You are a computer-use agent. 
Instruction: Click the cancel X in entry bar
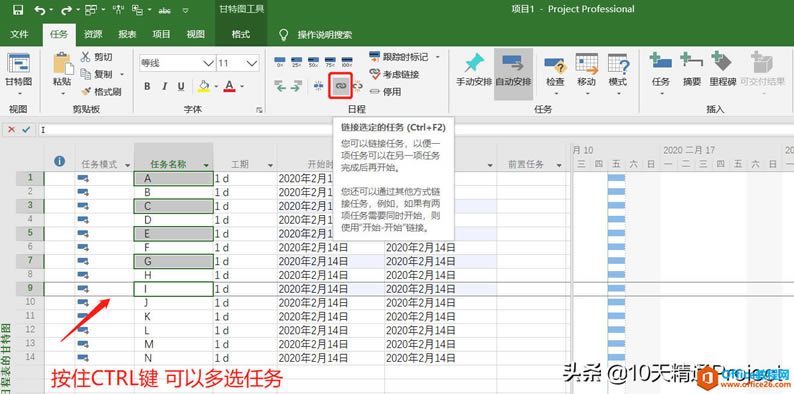pos(11,130)
